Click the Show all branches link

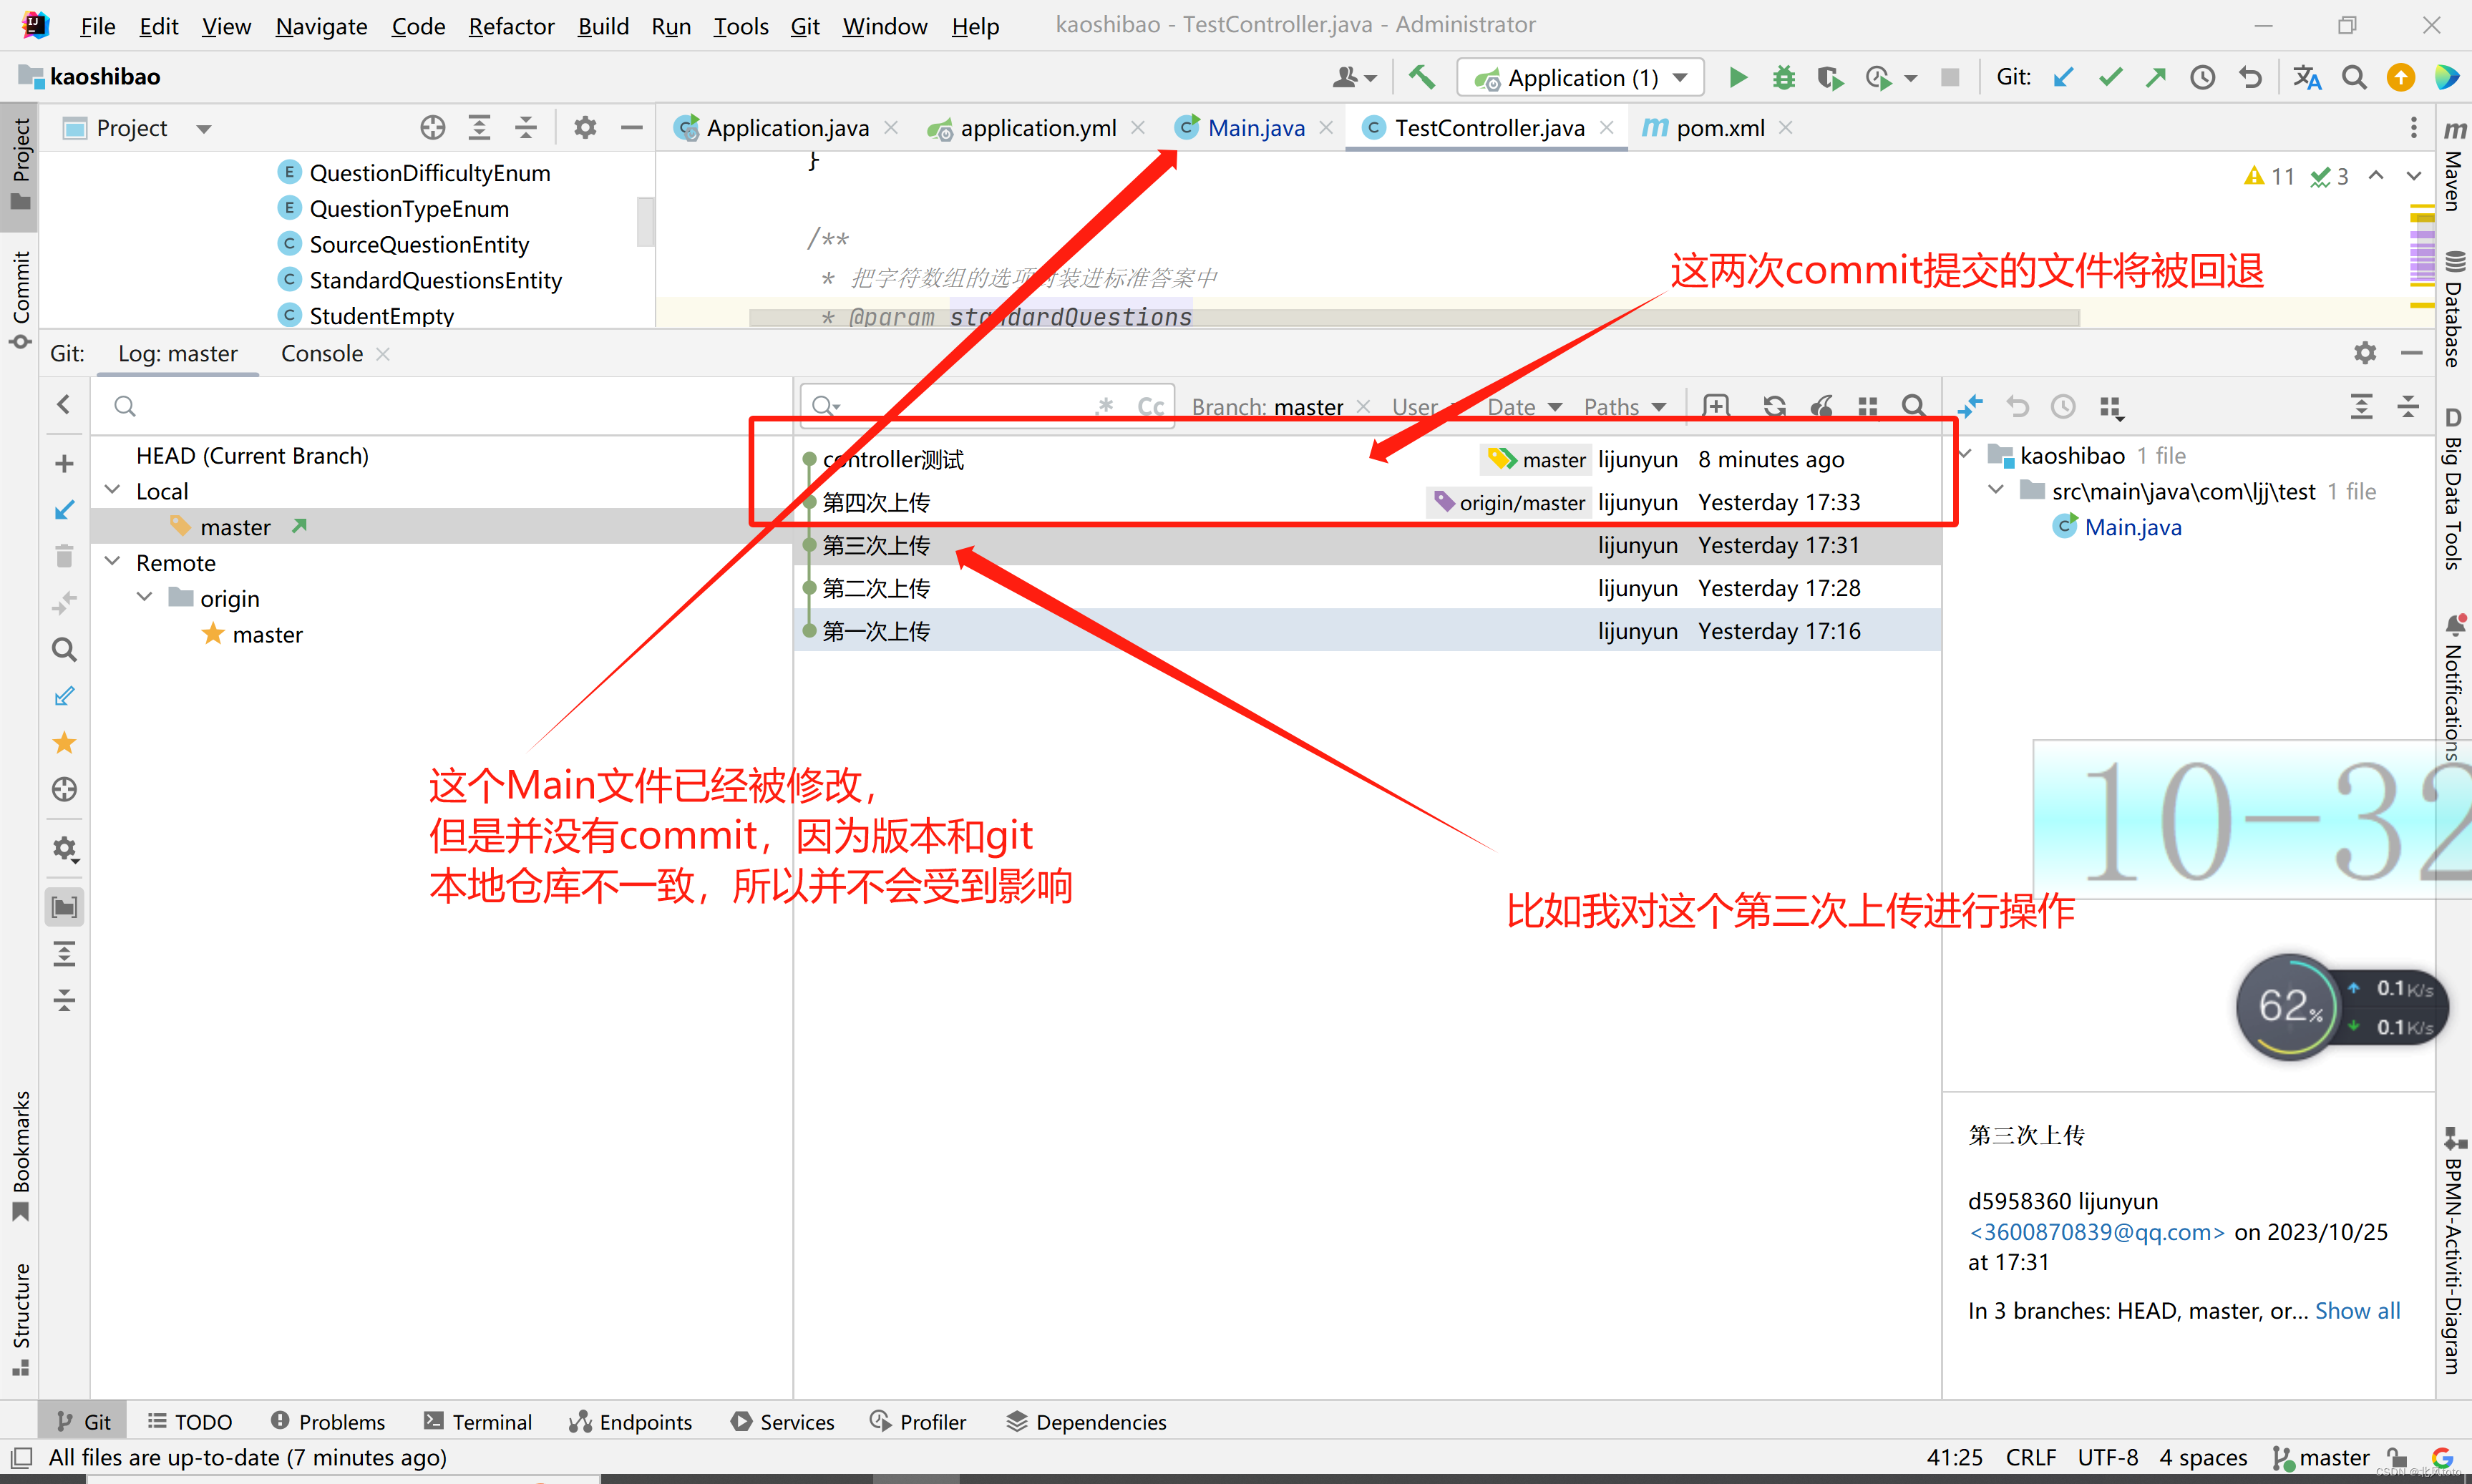pos(2357,1310)
